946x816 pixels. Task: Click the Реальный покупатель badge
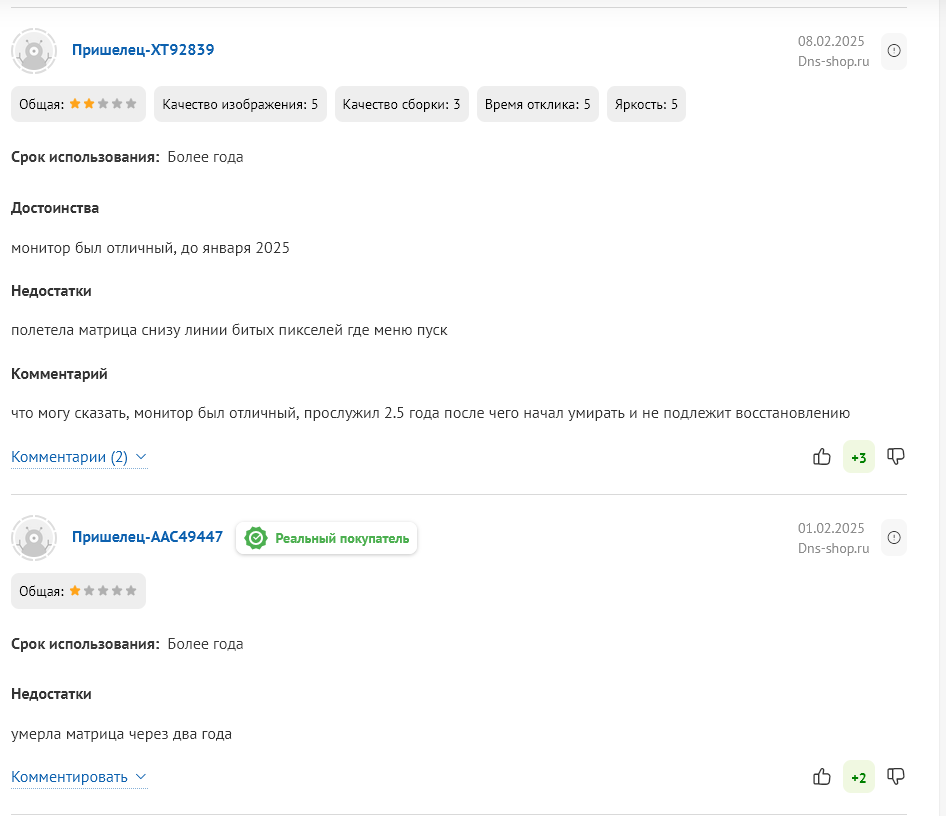(327, 538)
